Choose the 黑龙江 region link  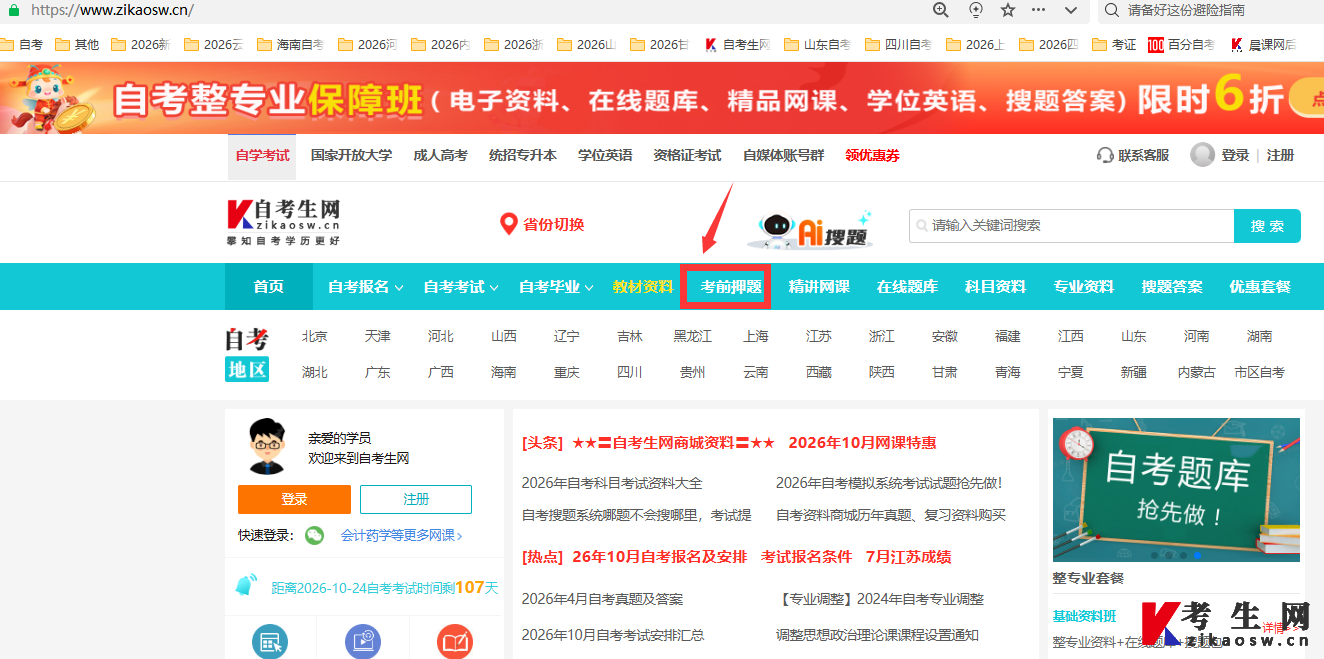tap(693, 336)
